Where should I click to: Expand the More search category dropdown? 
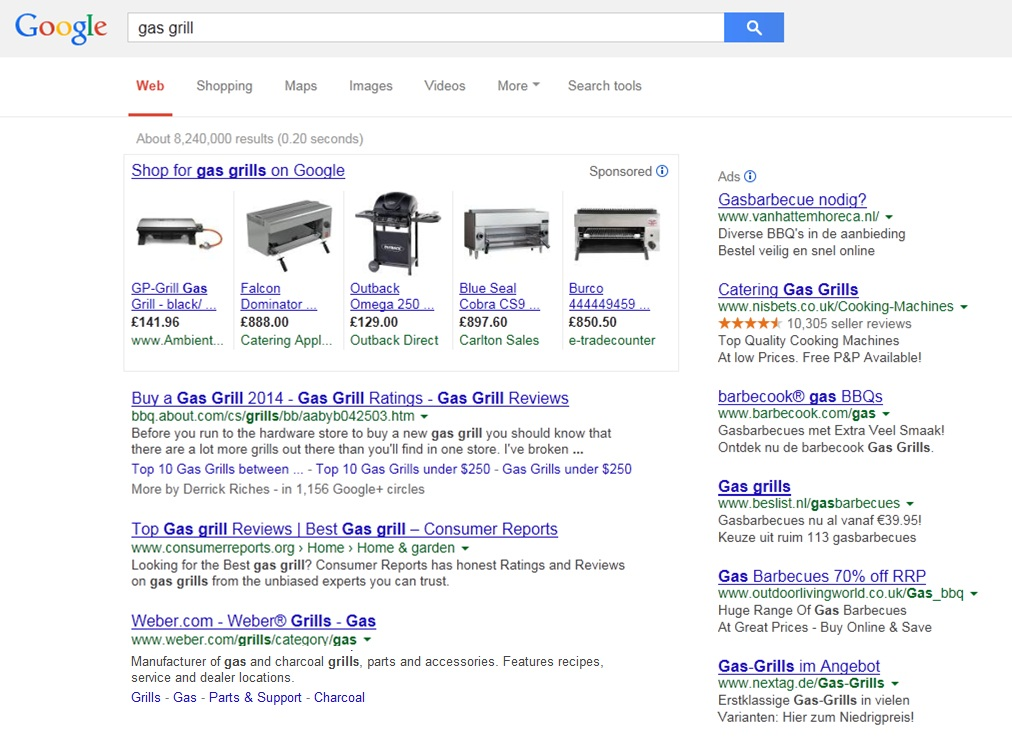pyautogui.click(x=518, y=86)
